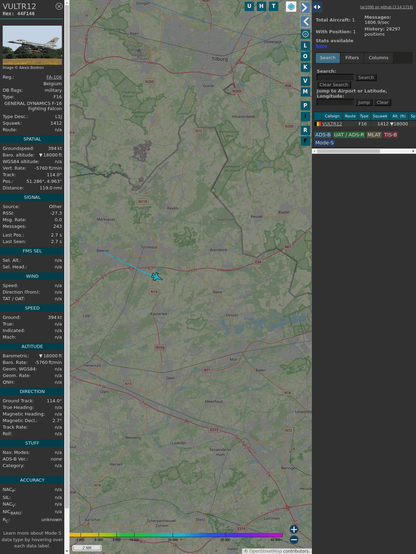
Task: Expand sidebar with right chevron button
Action: 305,7
